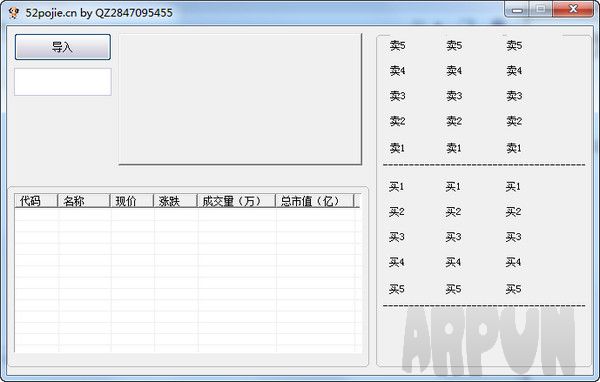This screenshot has height=382, width=600.
Task: Sort by the 代码 column header
Action: click(x=36, y=201)
